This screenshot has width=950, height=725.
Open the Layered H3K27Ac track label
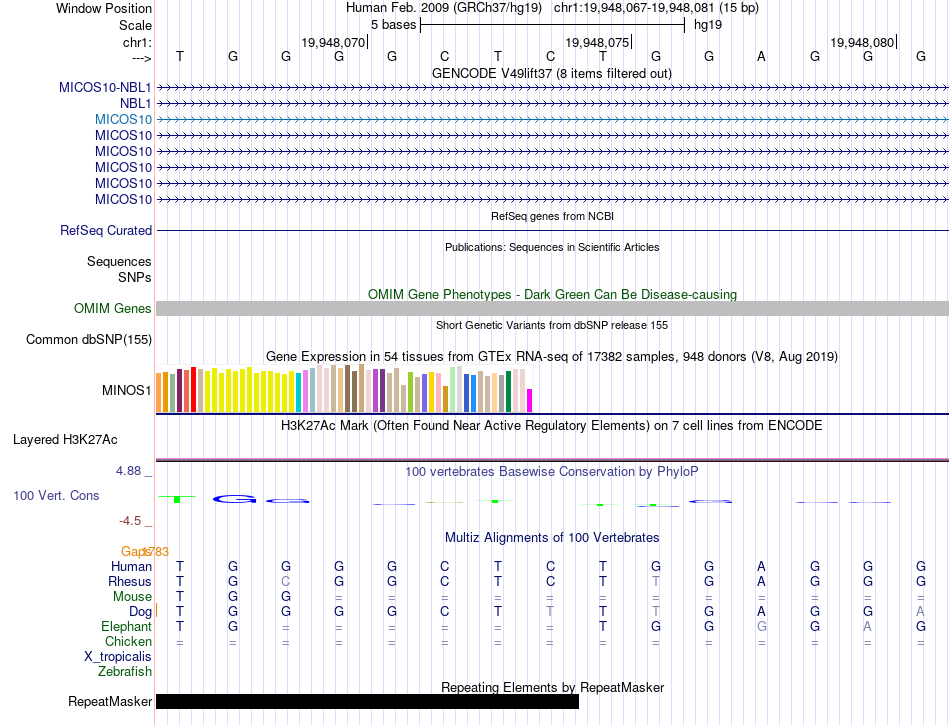tap(65, 439)
